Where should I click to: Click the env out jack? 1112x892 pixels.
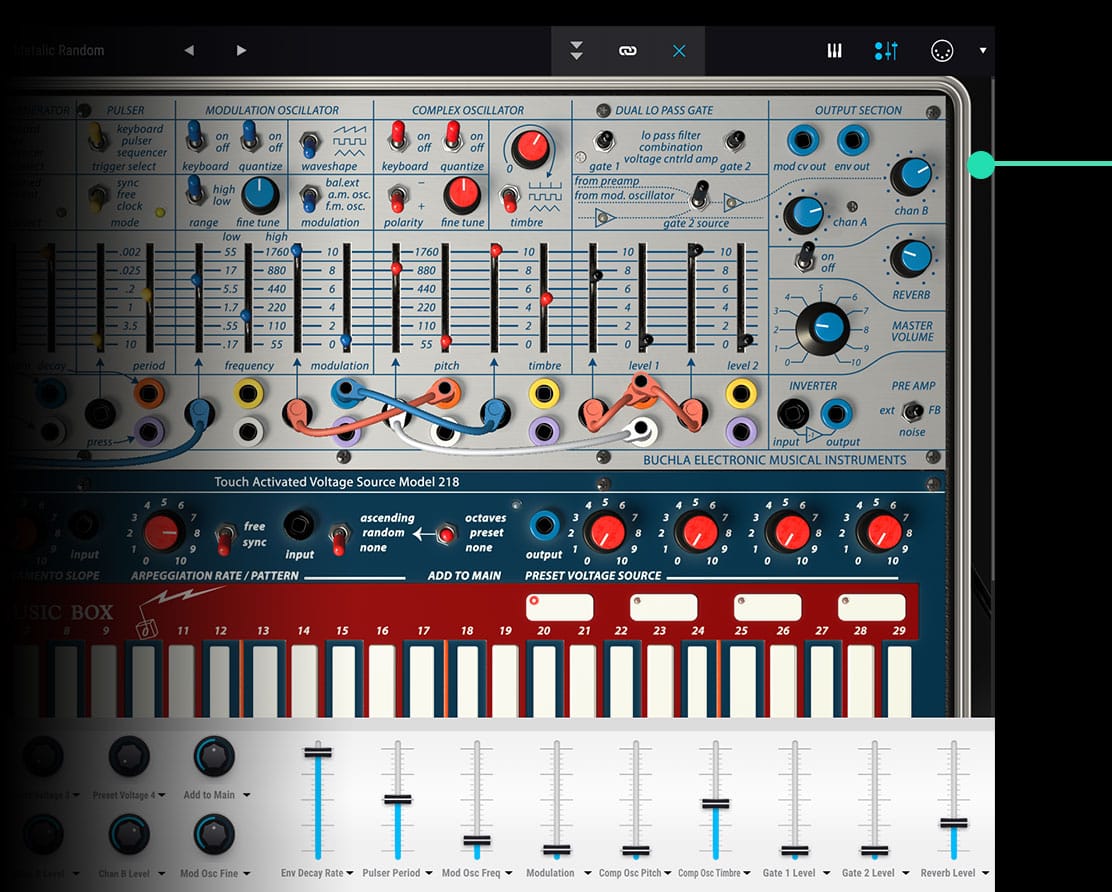[852, 140]
